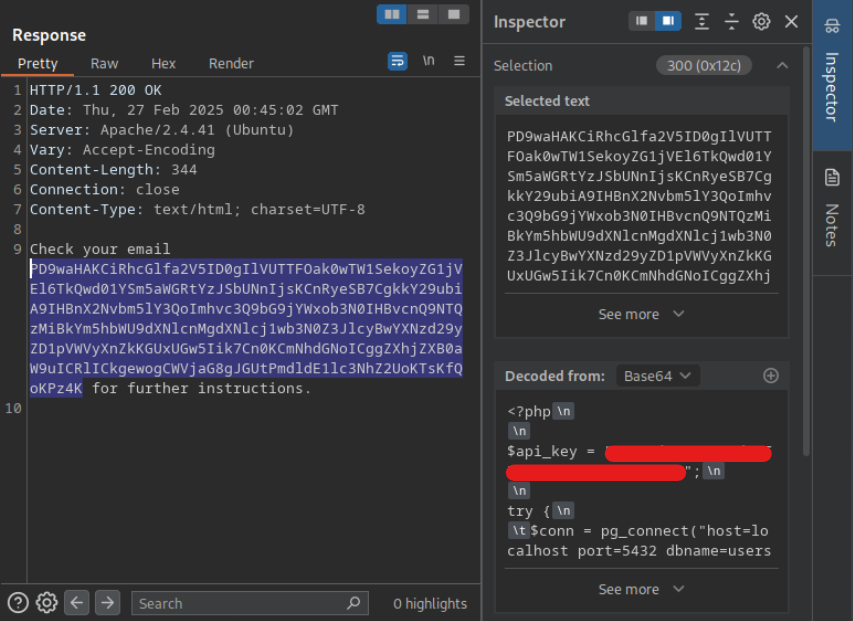Click the Search input field
The image size is (853, 621).
(240, 603)
